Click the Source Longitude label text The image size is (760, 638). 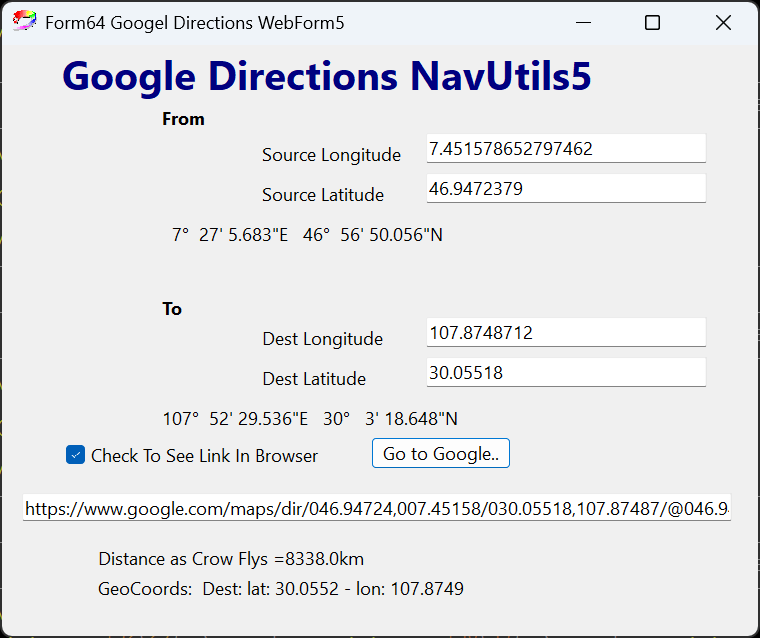tap(331, 155)
